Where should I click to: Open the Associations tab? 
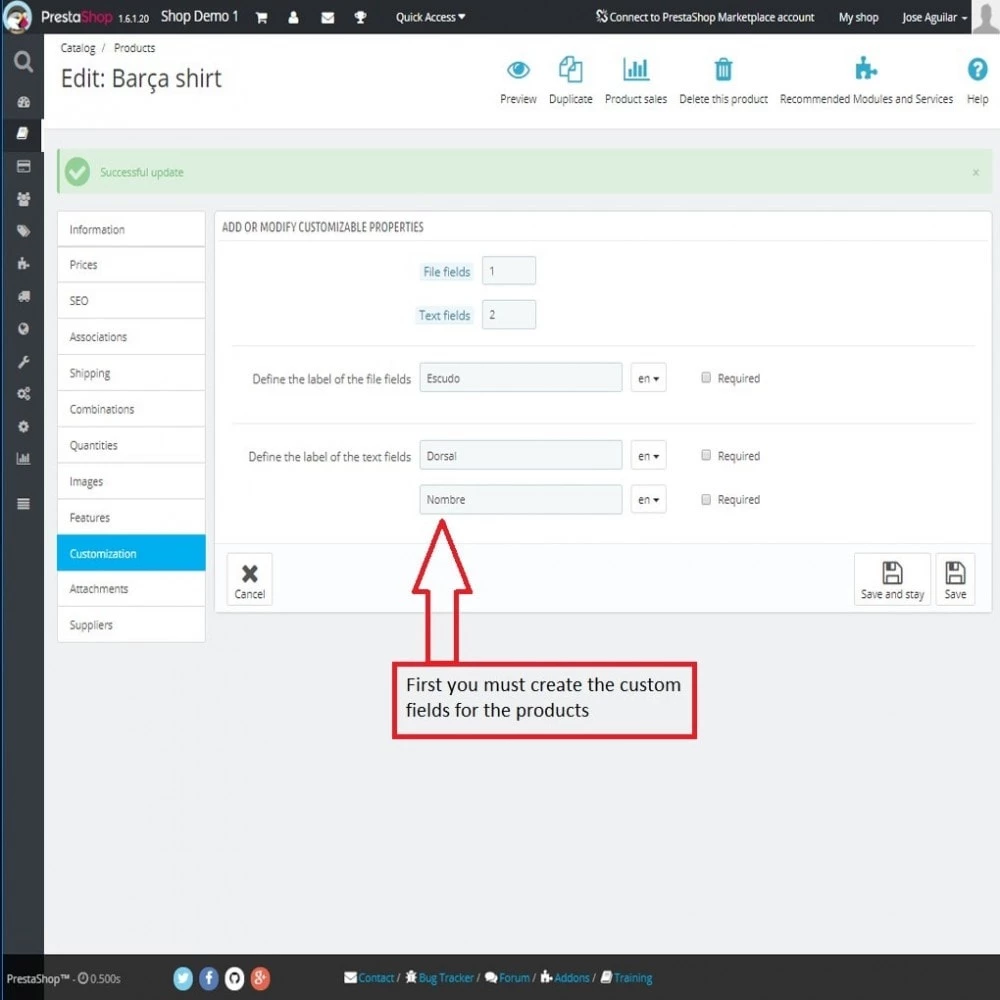(x=131, y=337)
